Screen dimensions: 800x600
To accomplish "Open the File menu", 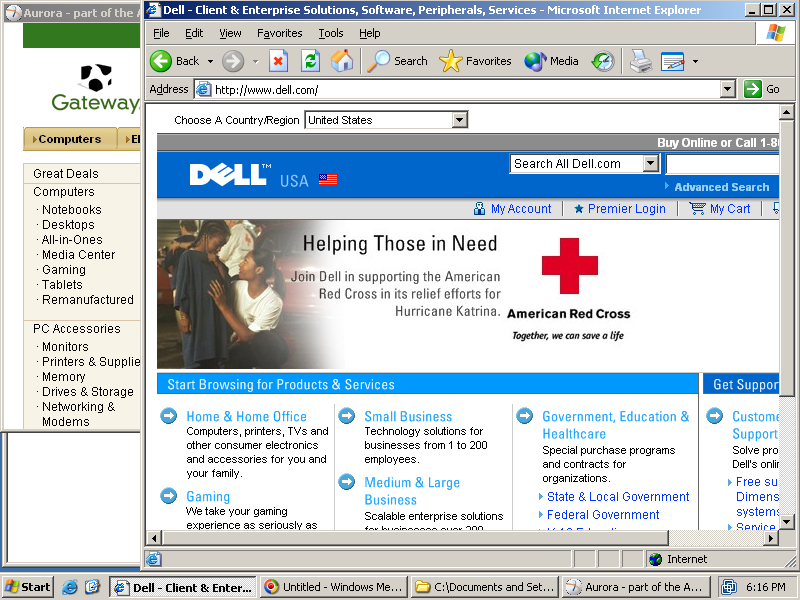I will 161,33.
